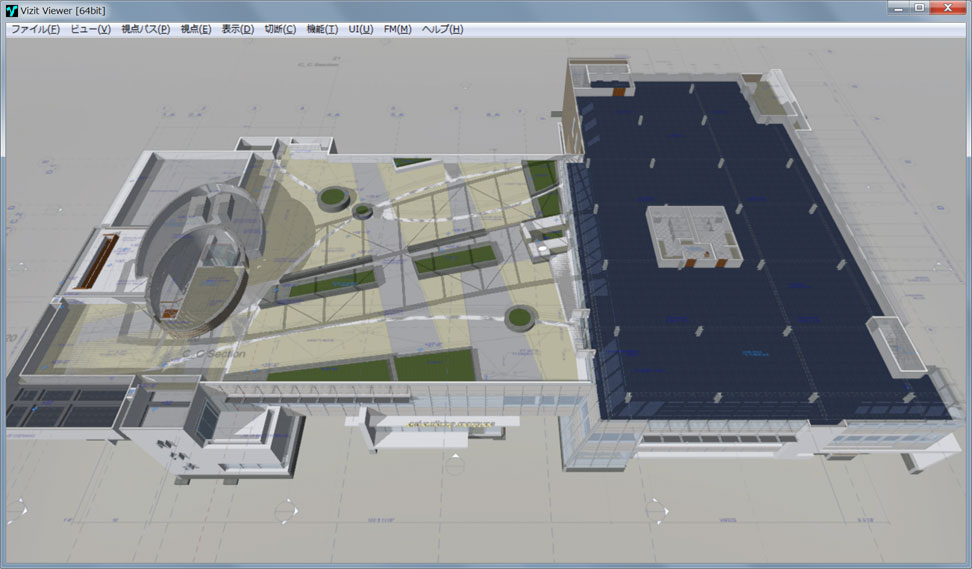
Task: Click the FM(M) menu
Action: [x=397, y=29]
